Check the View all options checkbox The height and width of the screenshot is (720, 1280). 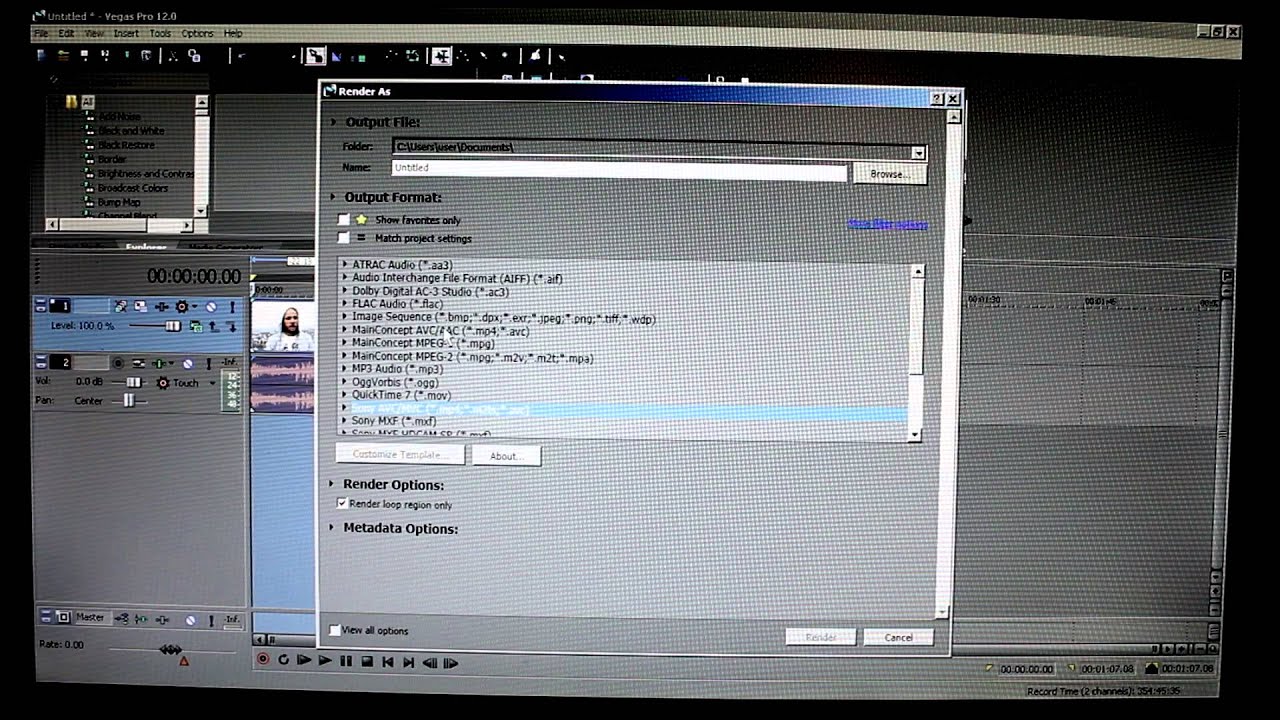(334, 630)
